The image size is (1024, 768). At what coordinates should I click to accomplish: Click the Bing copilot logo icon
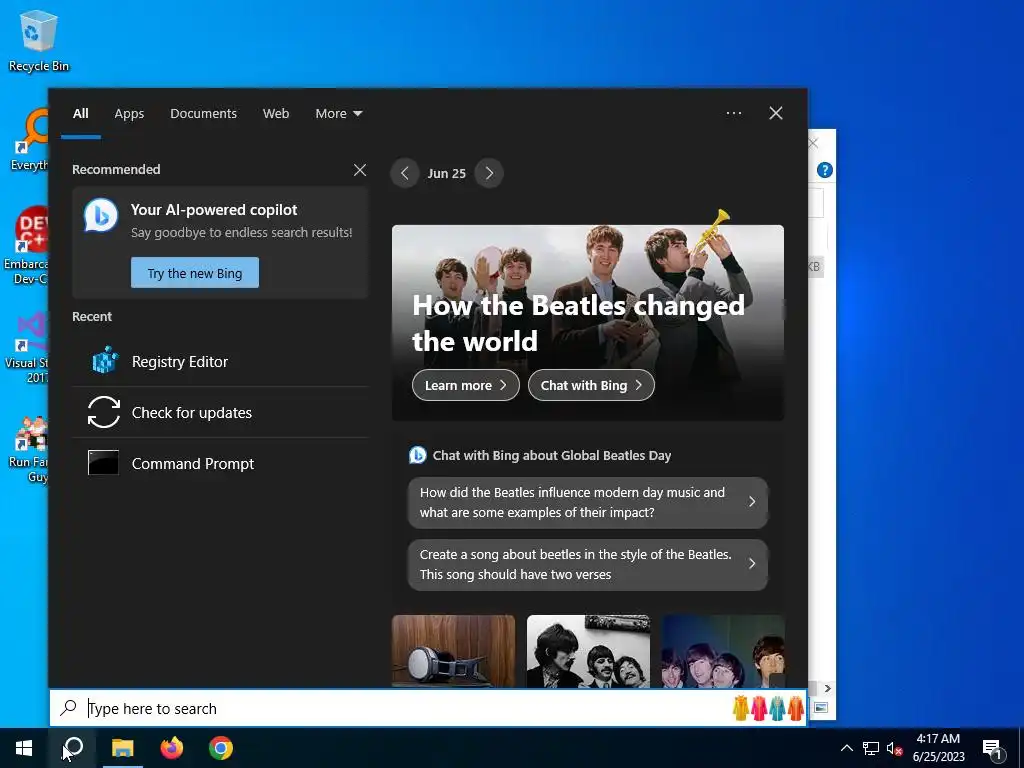click(101, 215)
